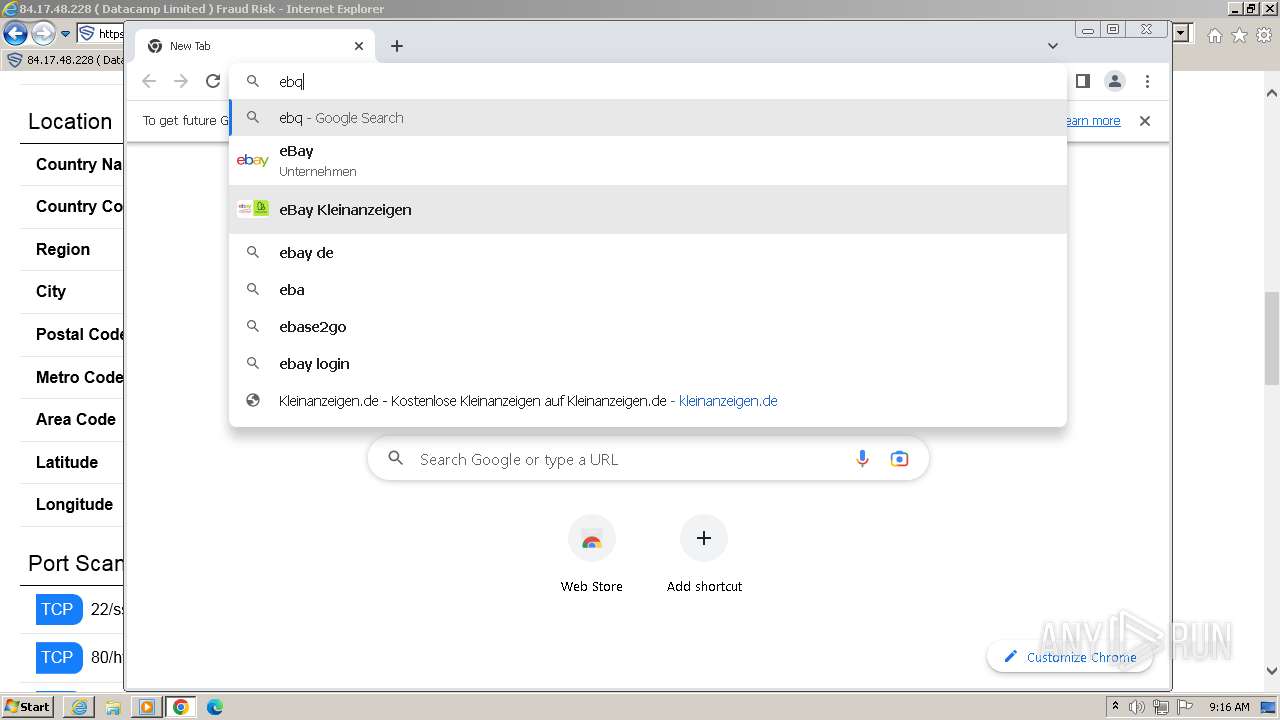Select the 'eba' suggestion

pos(648,290)
